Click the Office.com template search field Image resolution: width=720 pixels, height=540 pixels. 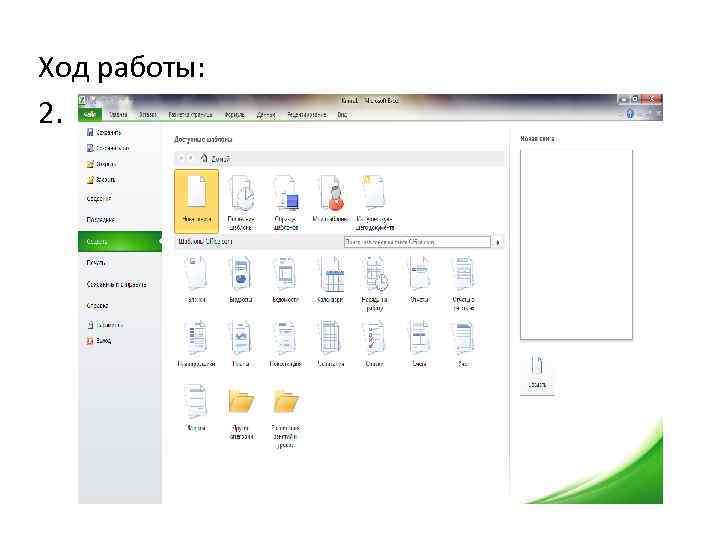click(417, 242)
